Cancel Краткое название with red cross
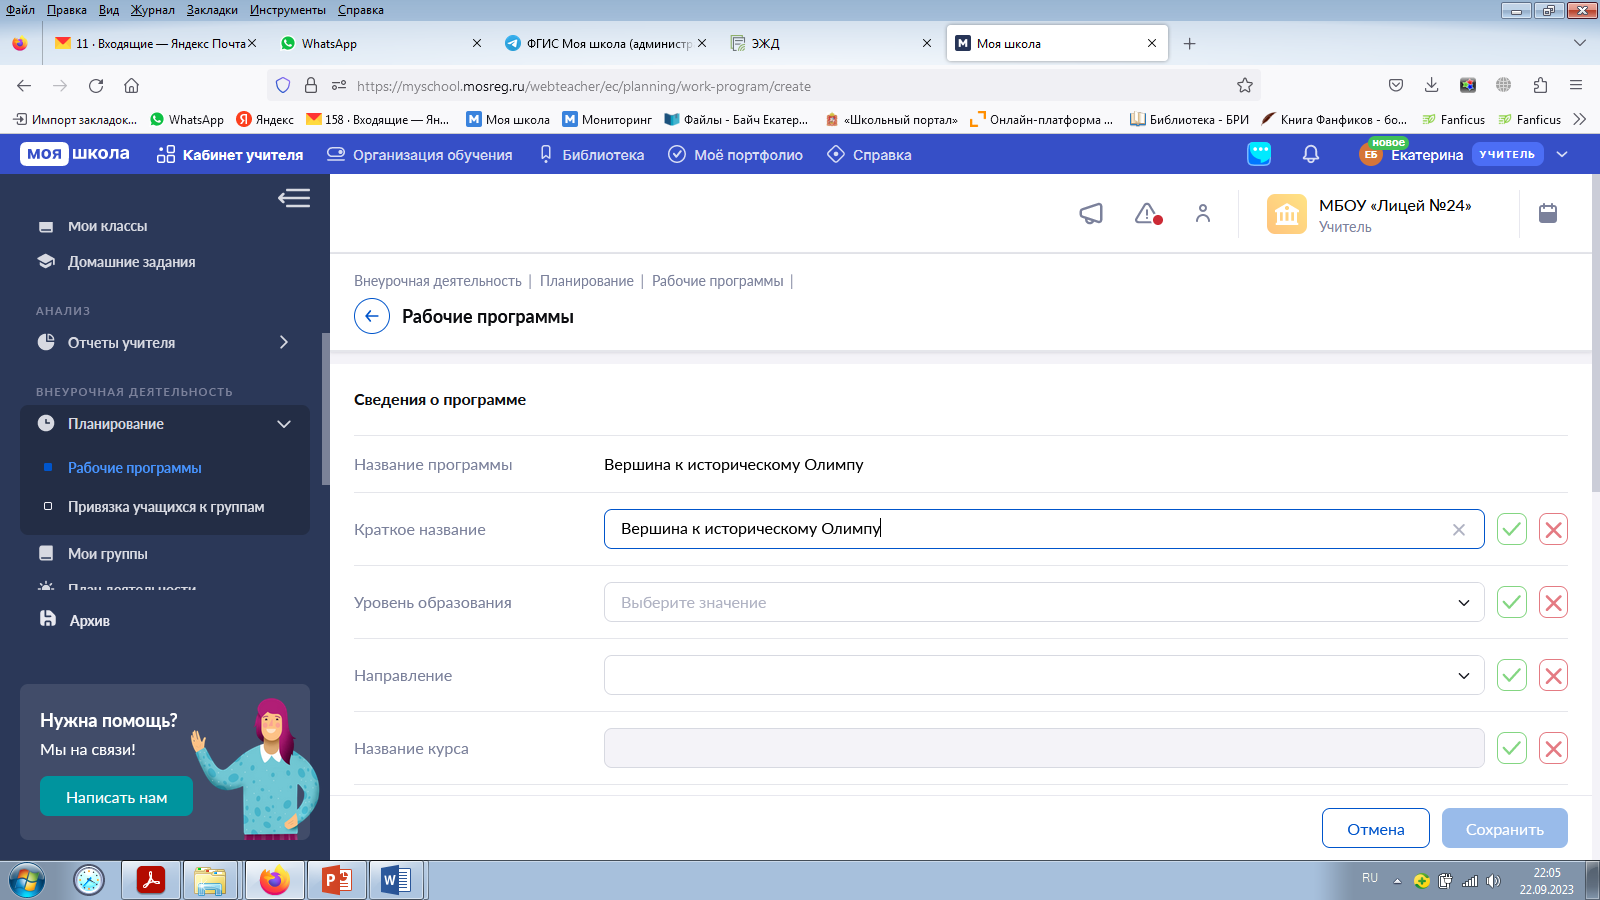 click(x=1553, y=529)
